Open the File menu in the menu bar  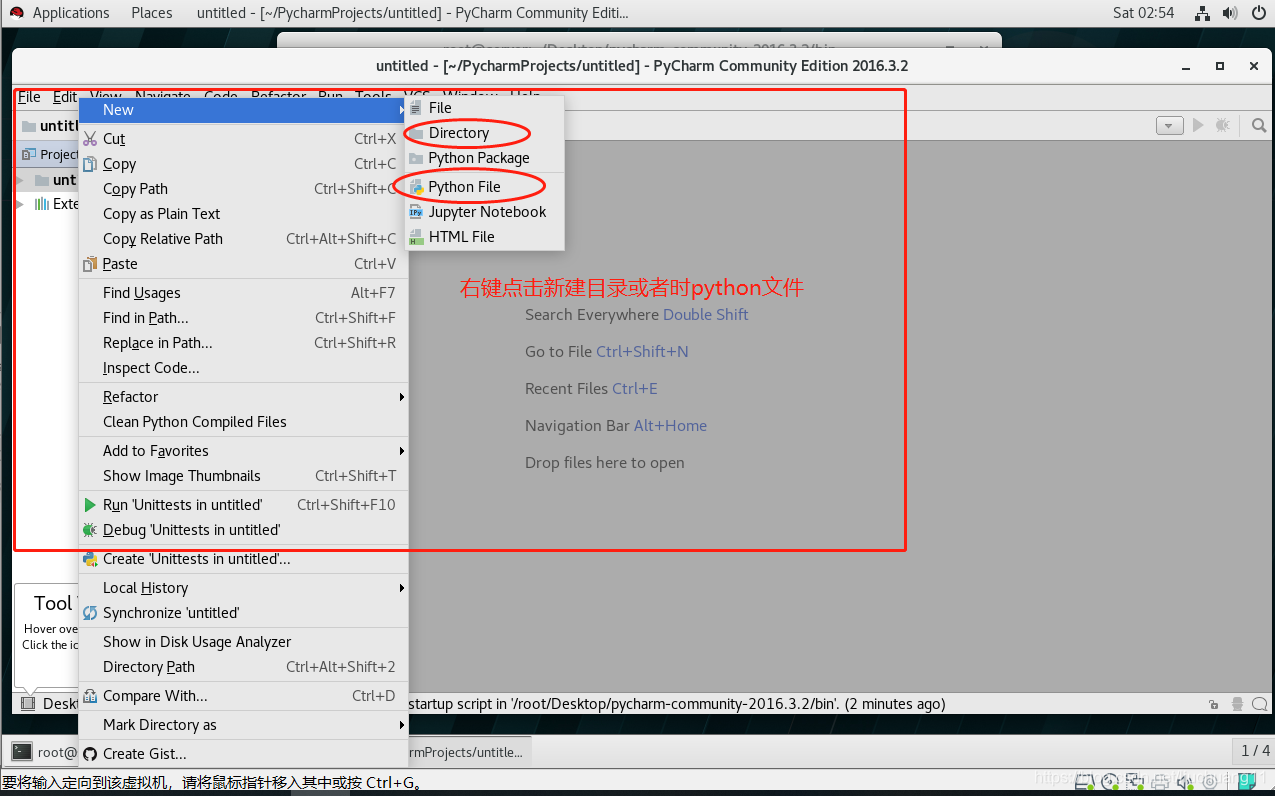coord(29,97)
